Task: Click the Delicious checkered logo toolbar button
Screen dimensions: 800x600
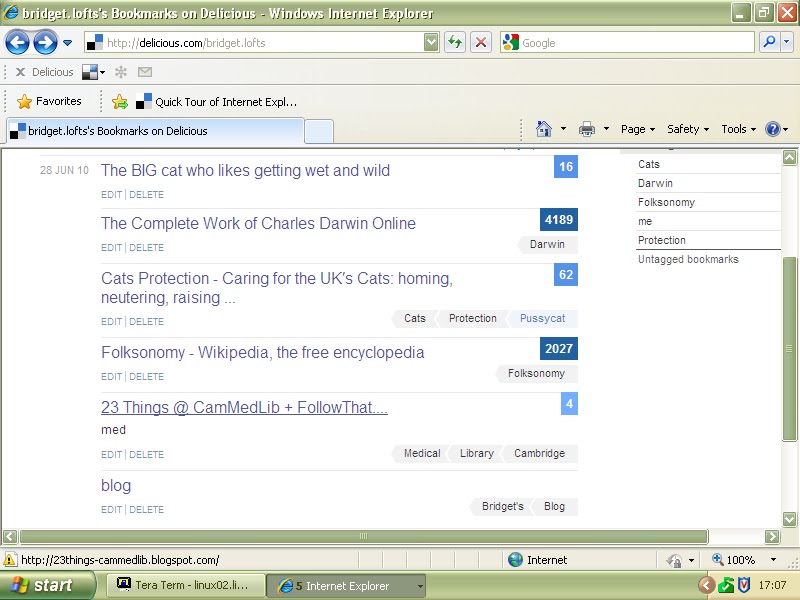Action: [x=90, y=72]
